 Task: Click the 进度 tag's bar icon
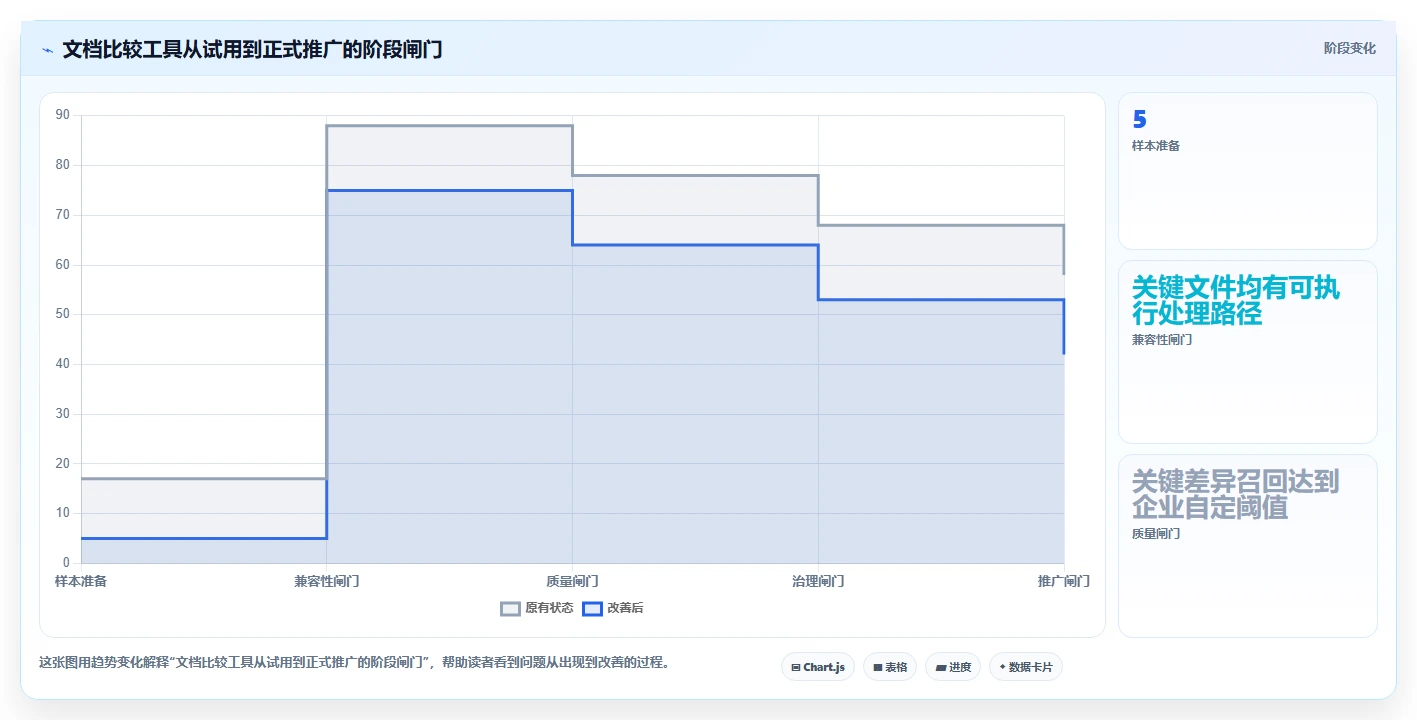point(940,667)
